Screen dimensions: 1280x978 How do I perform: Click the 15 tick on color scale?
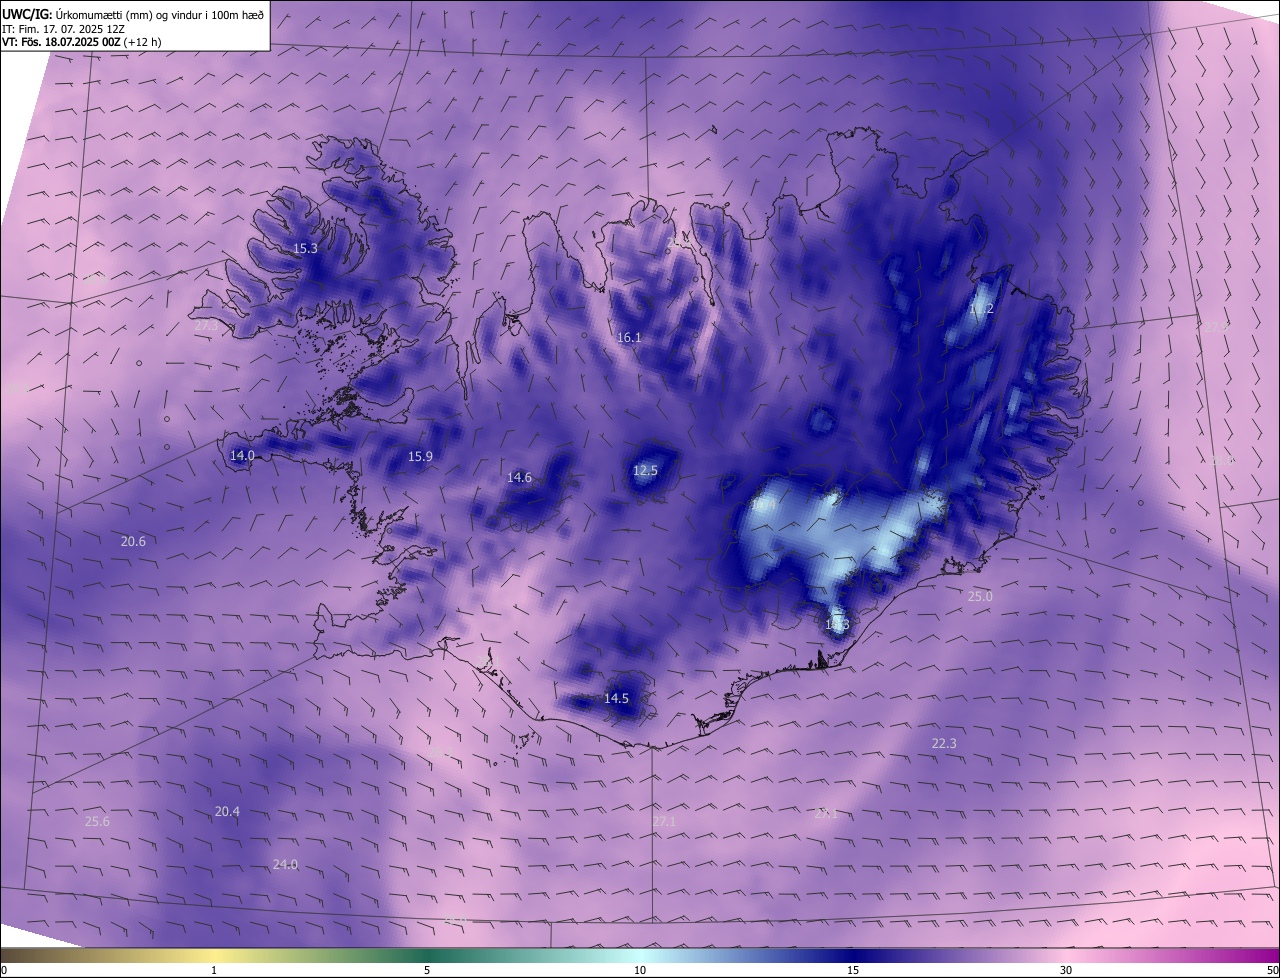pos(853,970)
